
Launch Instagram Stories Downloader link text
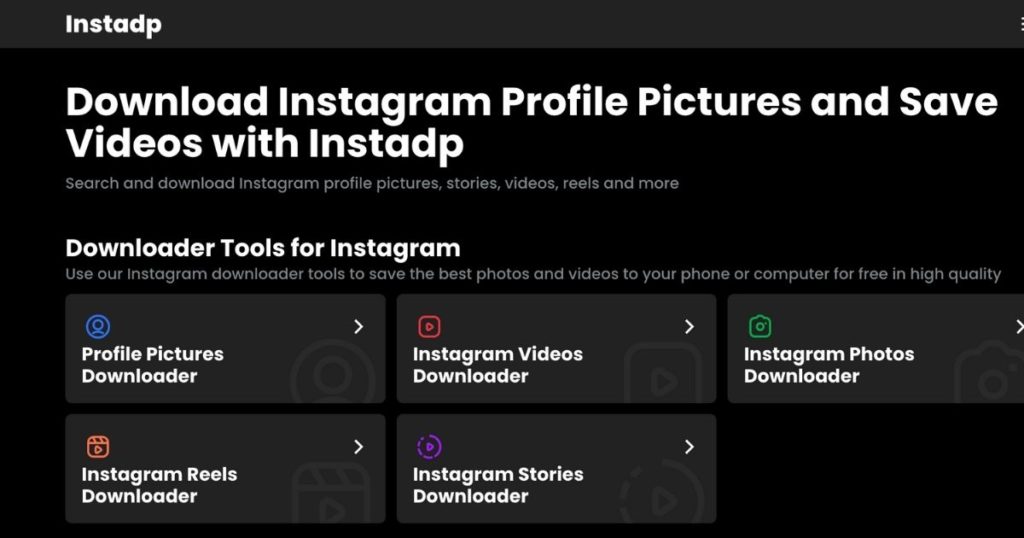[x=497, y=485]
